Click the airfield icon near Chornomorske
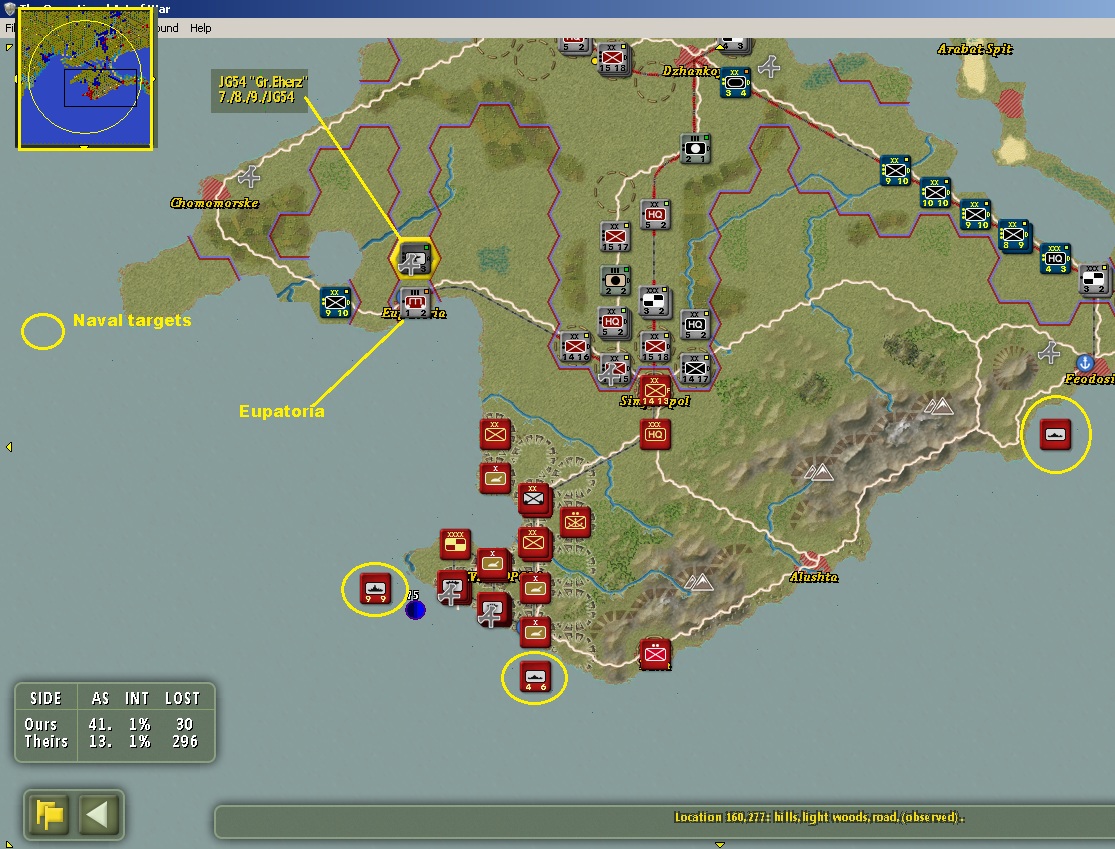The image size is (1115, 849). pyautogui.click(x=249, y=176)
